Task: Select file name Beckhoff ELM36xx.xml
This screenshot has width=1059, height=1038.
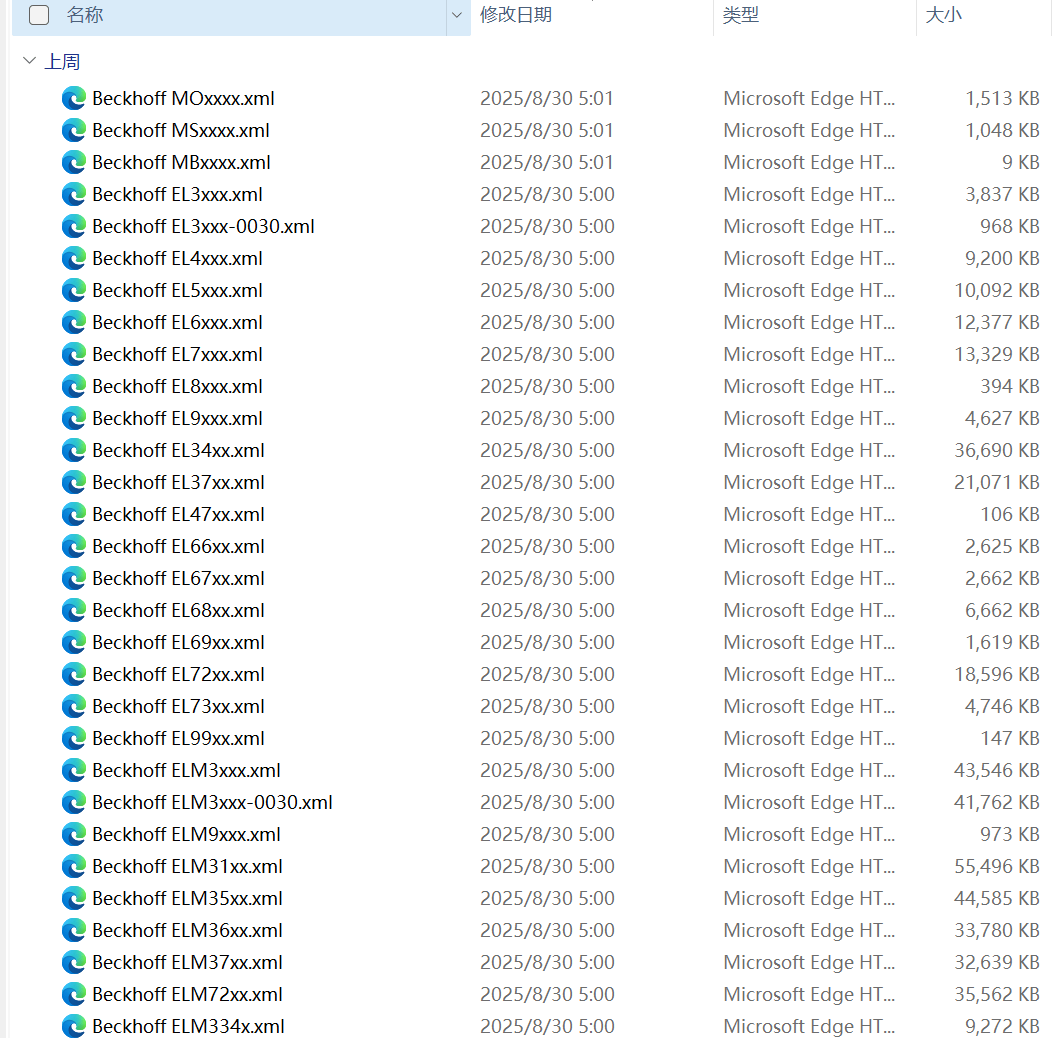Action: [x=188, y=931]
